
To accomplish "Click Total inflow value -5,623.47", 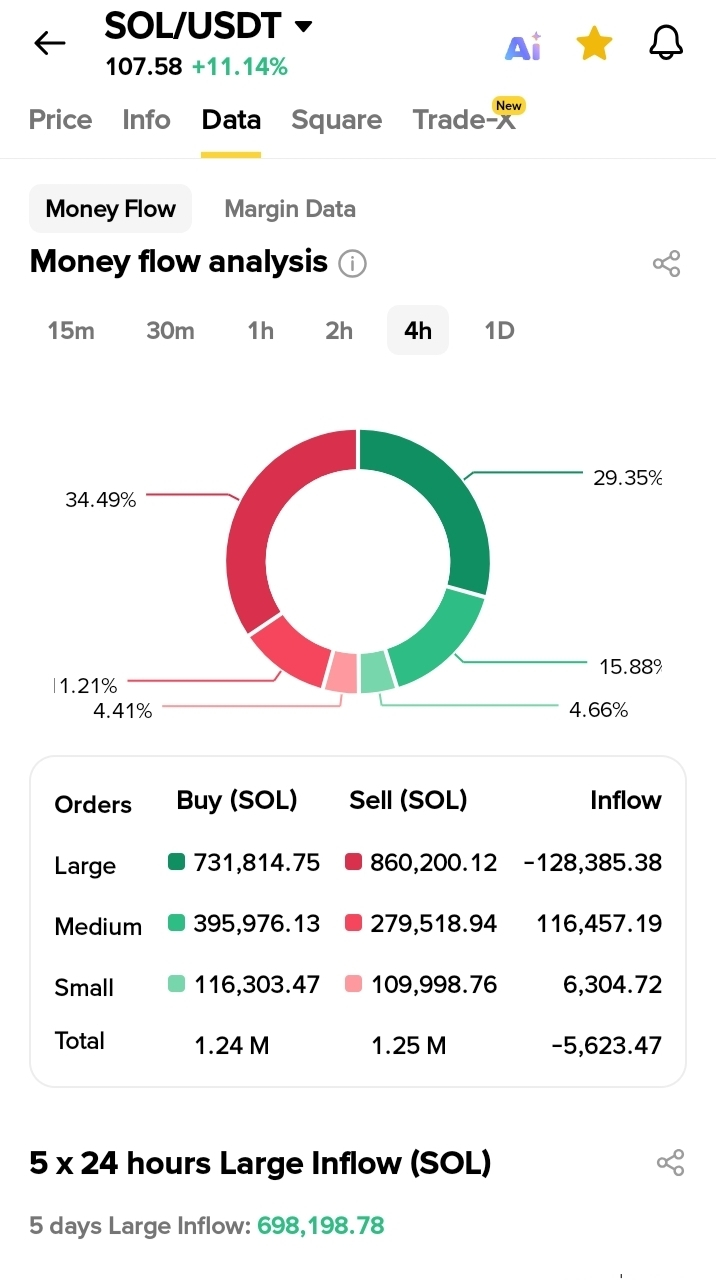I will click(x=607, y=1046).
